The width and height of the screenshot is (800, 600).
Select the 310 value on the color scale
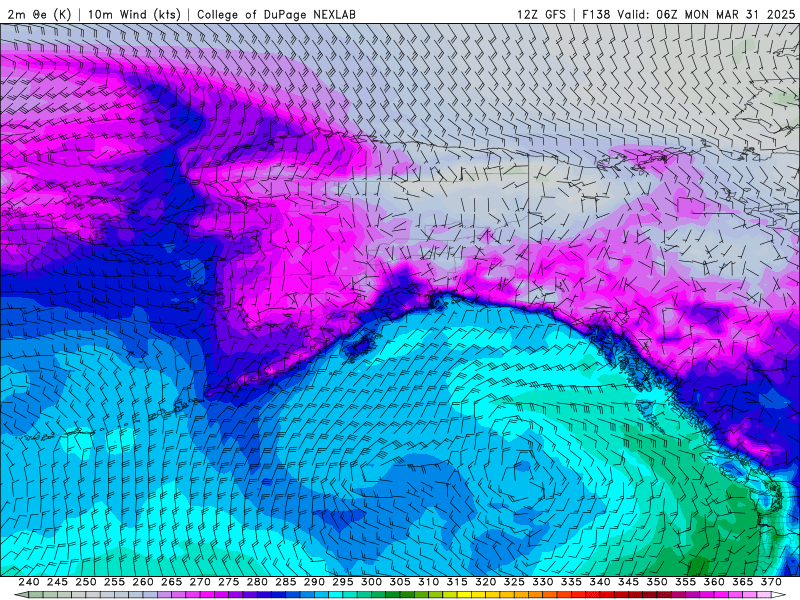tap(429, 582)
